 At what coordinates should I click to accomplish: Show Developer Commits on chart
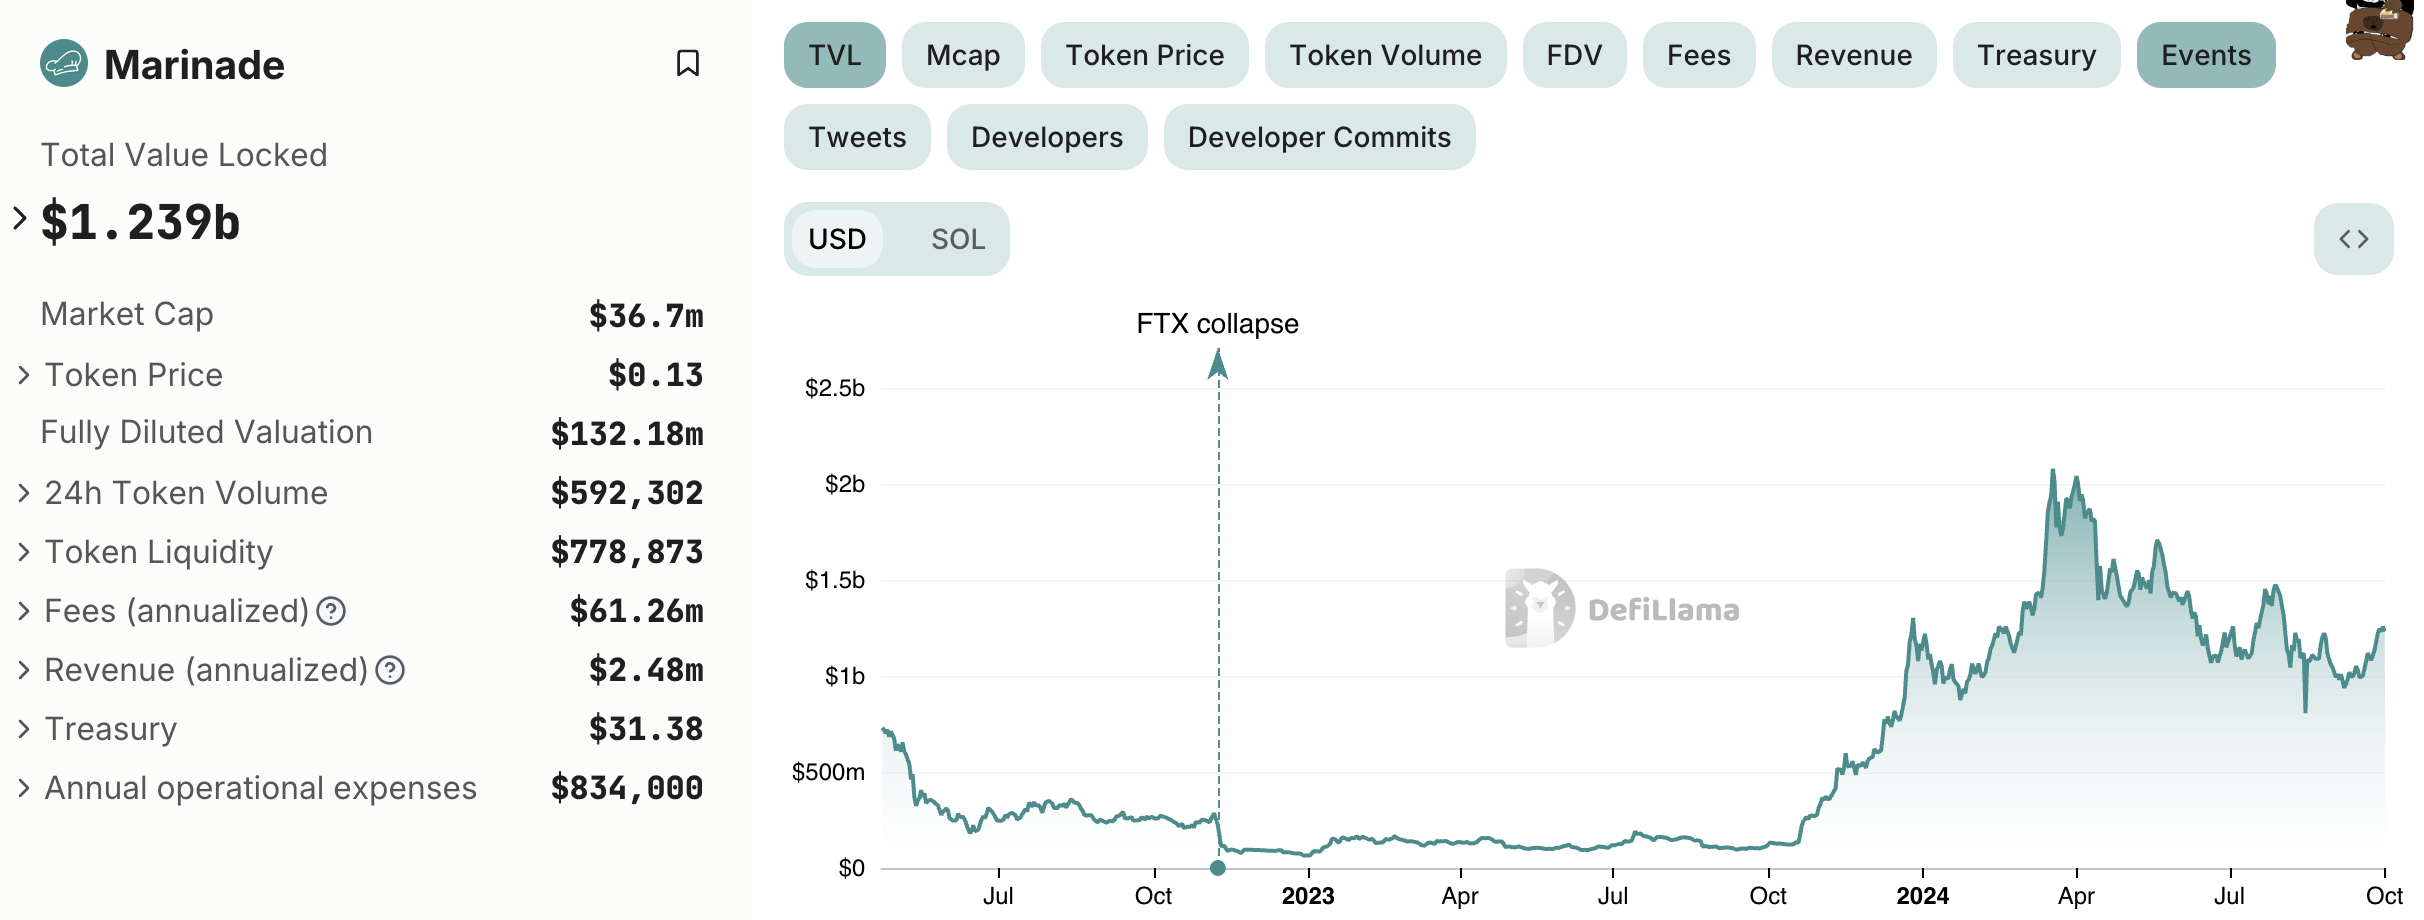click(1318, 137)
